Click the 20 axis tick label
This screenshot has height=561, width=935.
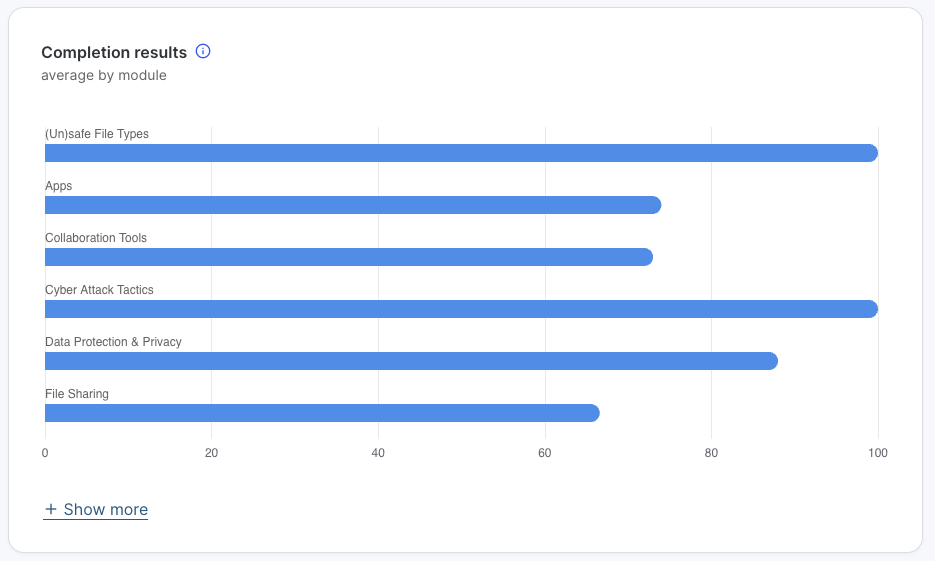(211, 453)
